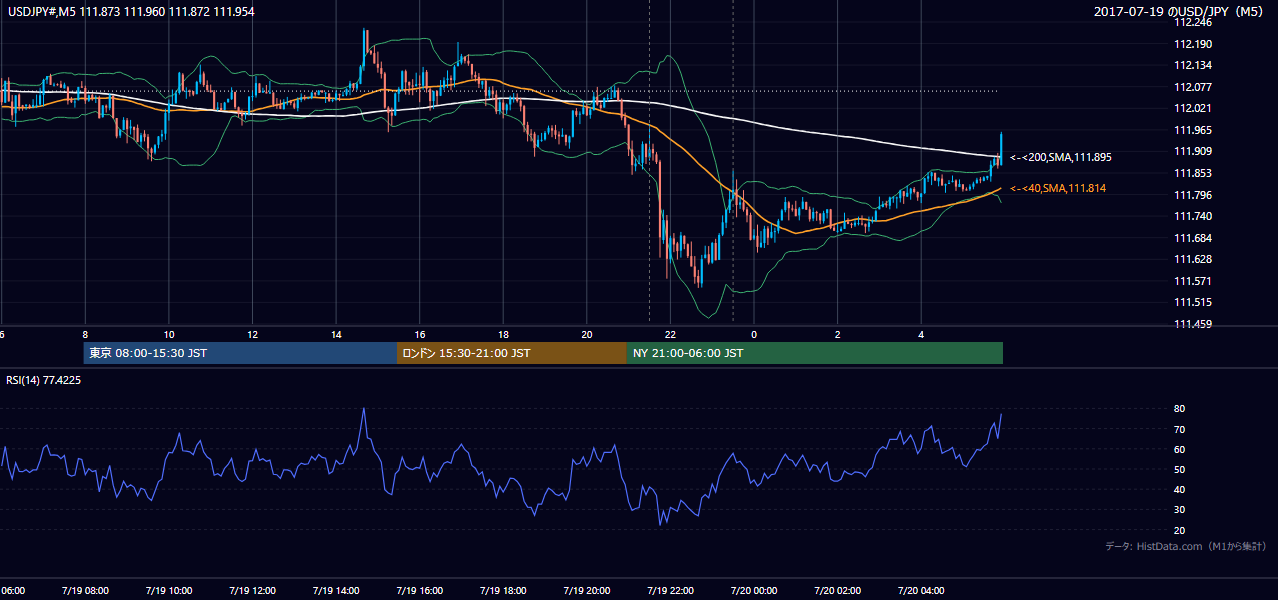Click the 7/19 22:00 bottom time label
The image size is (1278, 600).
[x=671, y=591]
